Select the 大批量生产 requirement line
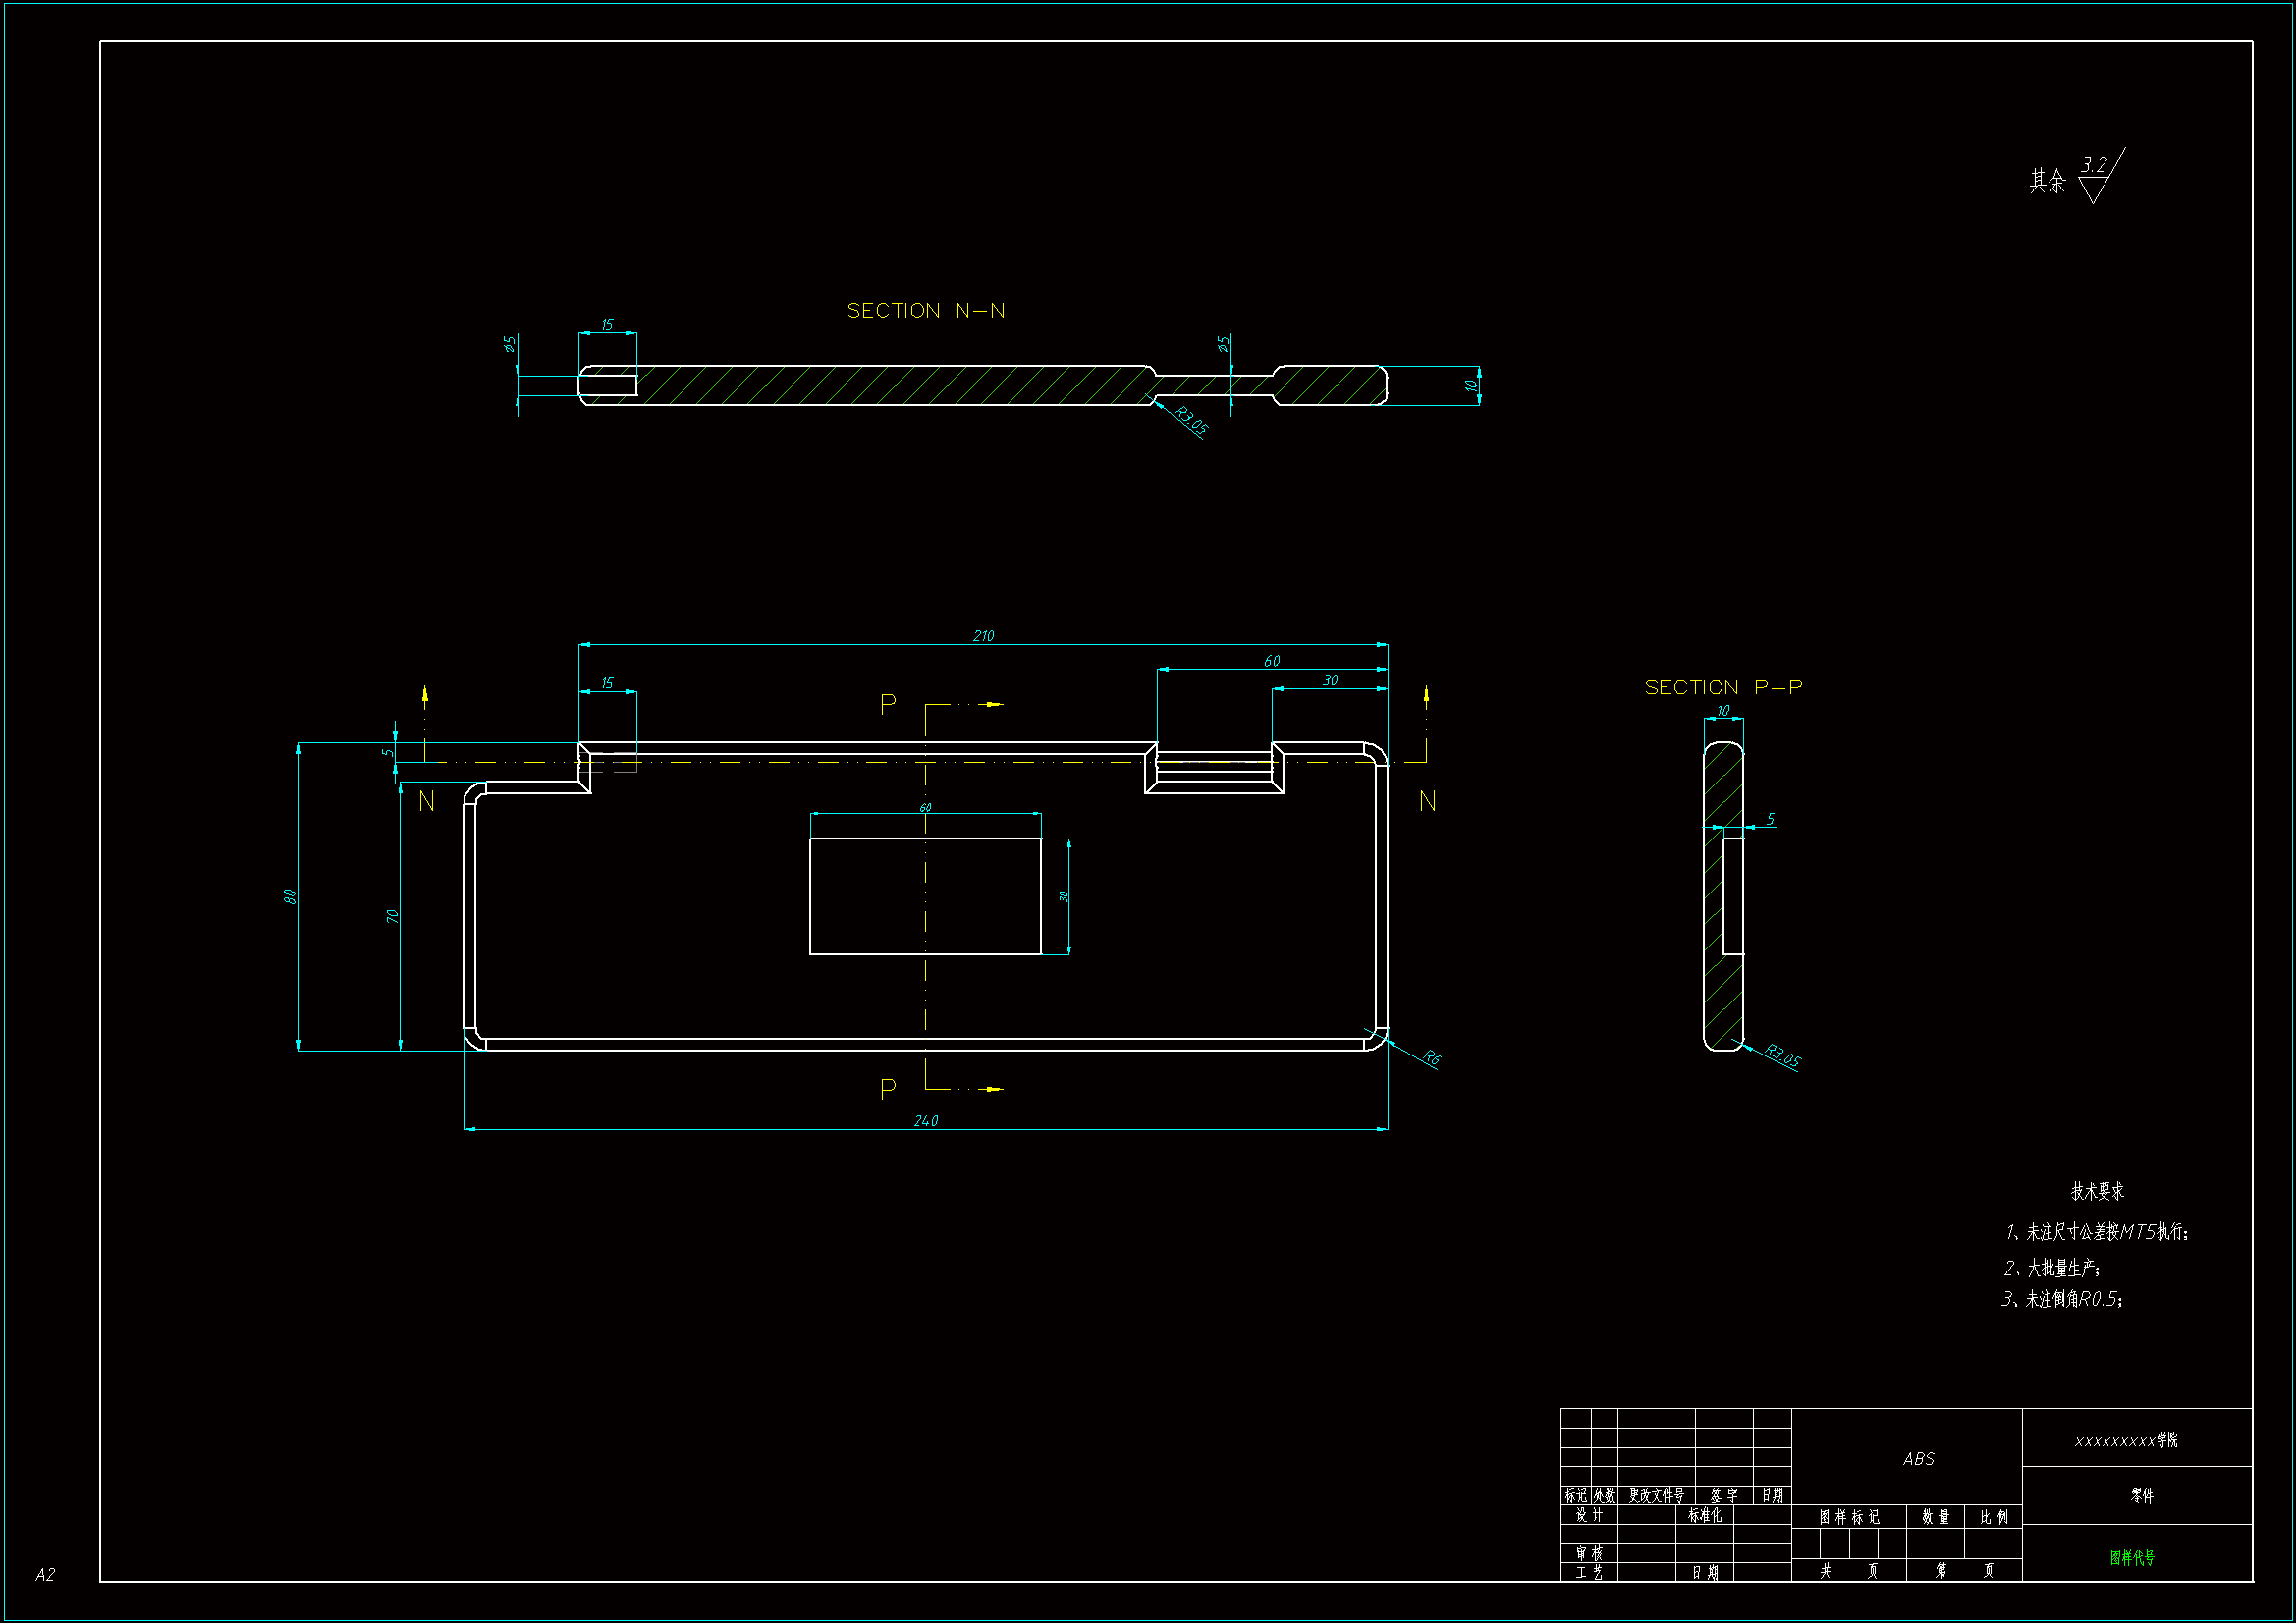The height and width of the screenshot is (1623, 2296). (x=2052, y=1268)
